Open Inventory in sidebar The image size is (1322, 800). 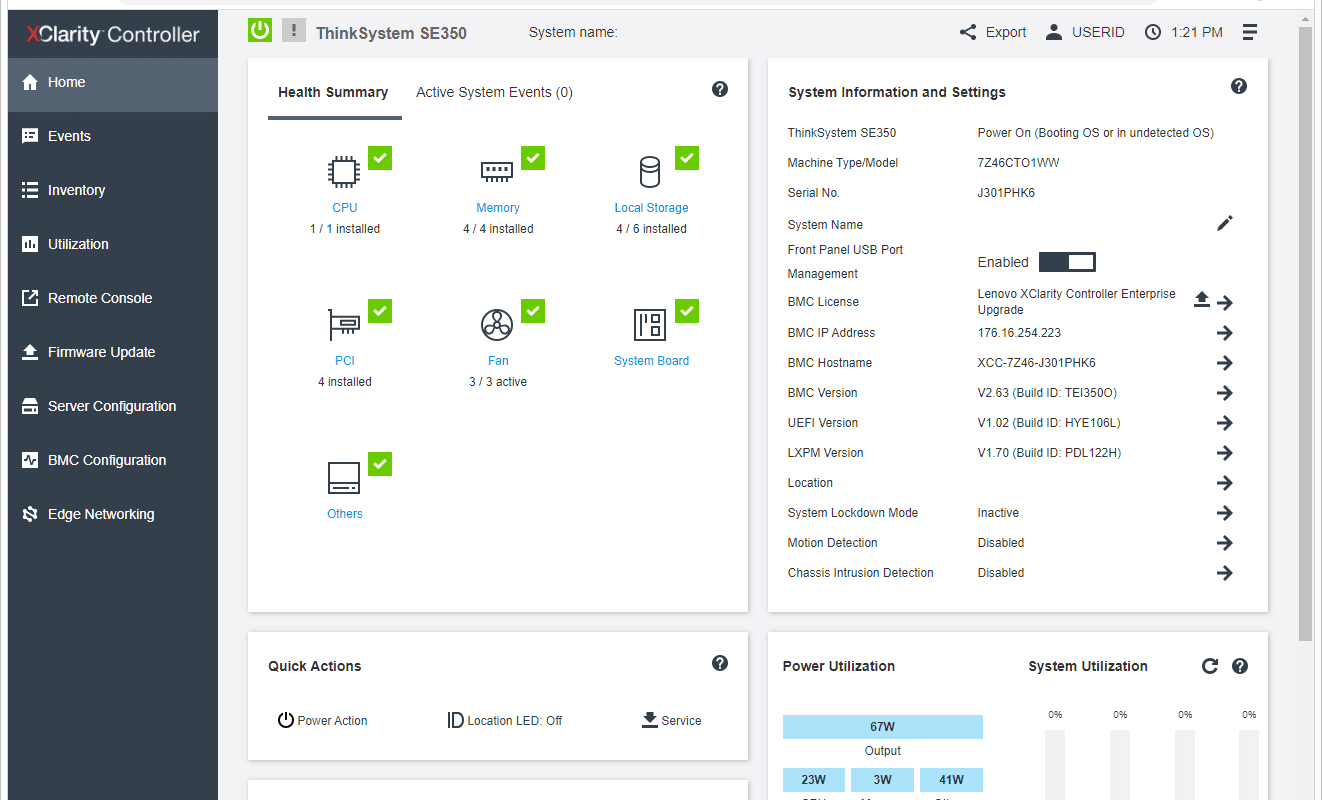pos(113,190)
